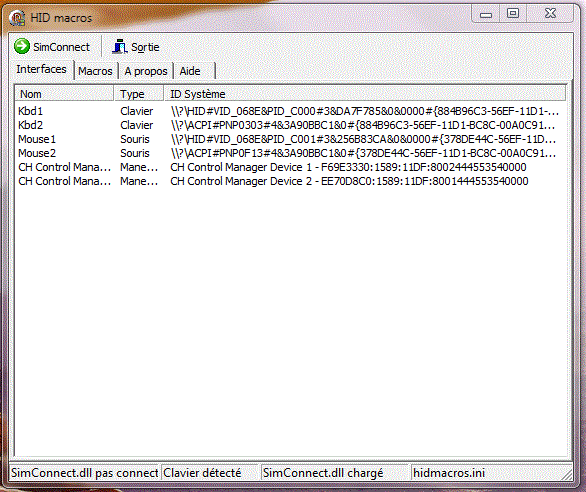Switch to the A propos tab
The image size is (586, 492).
146,71
